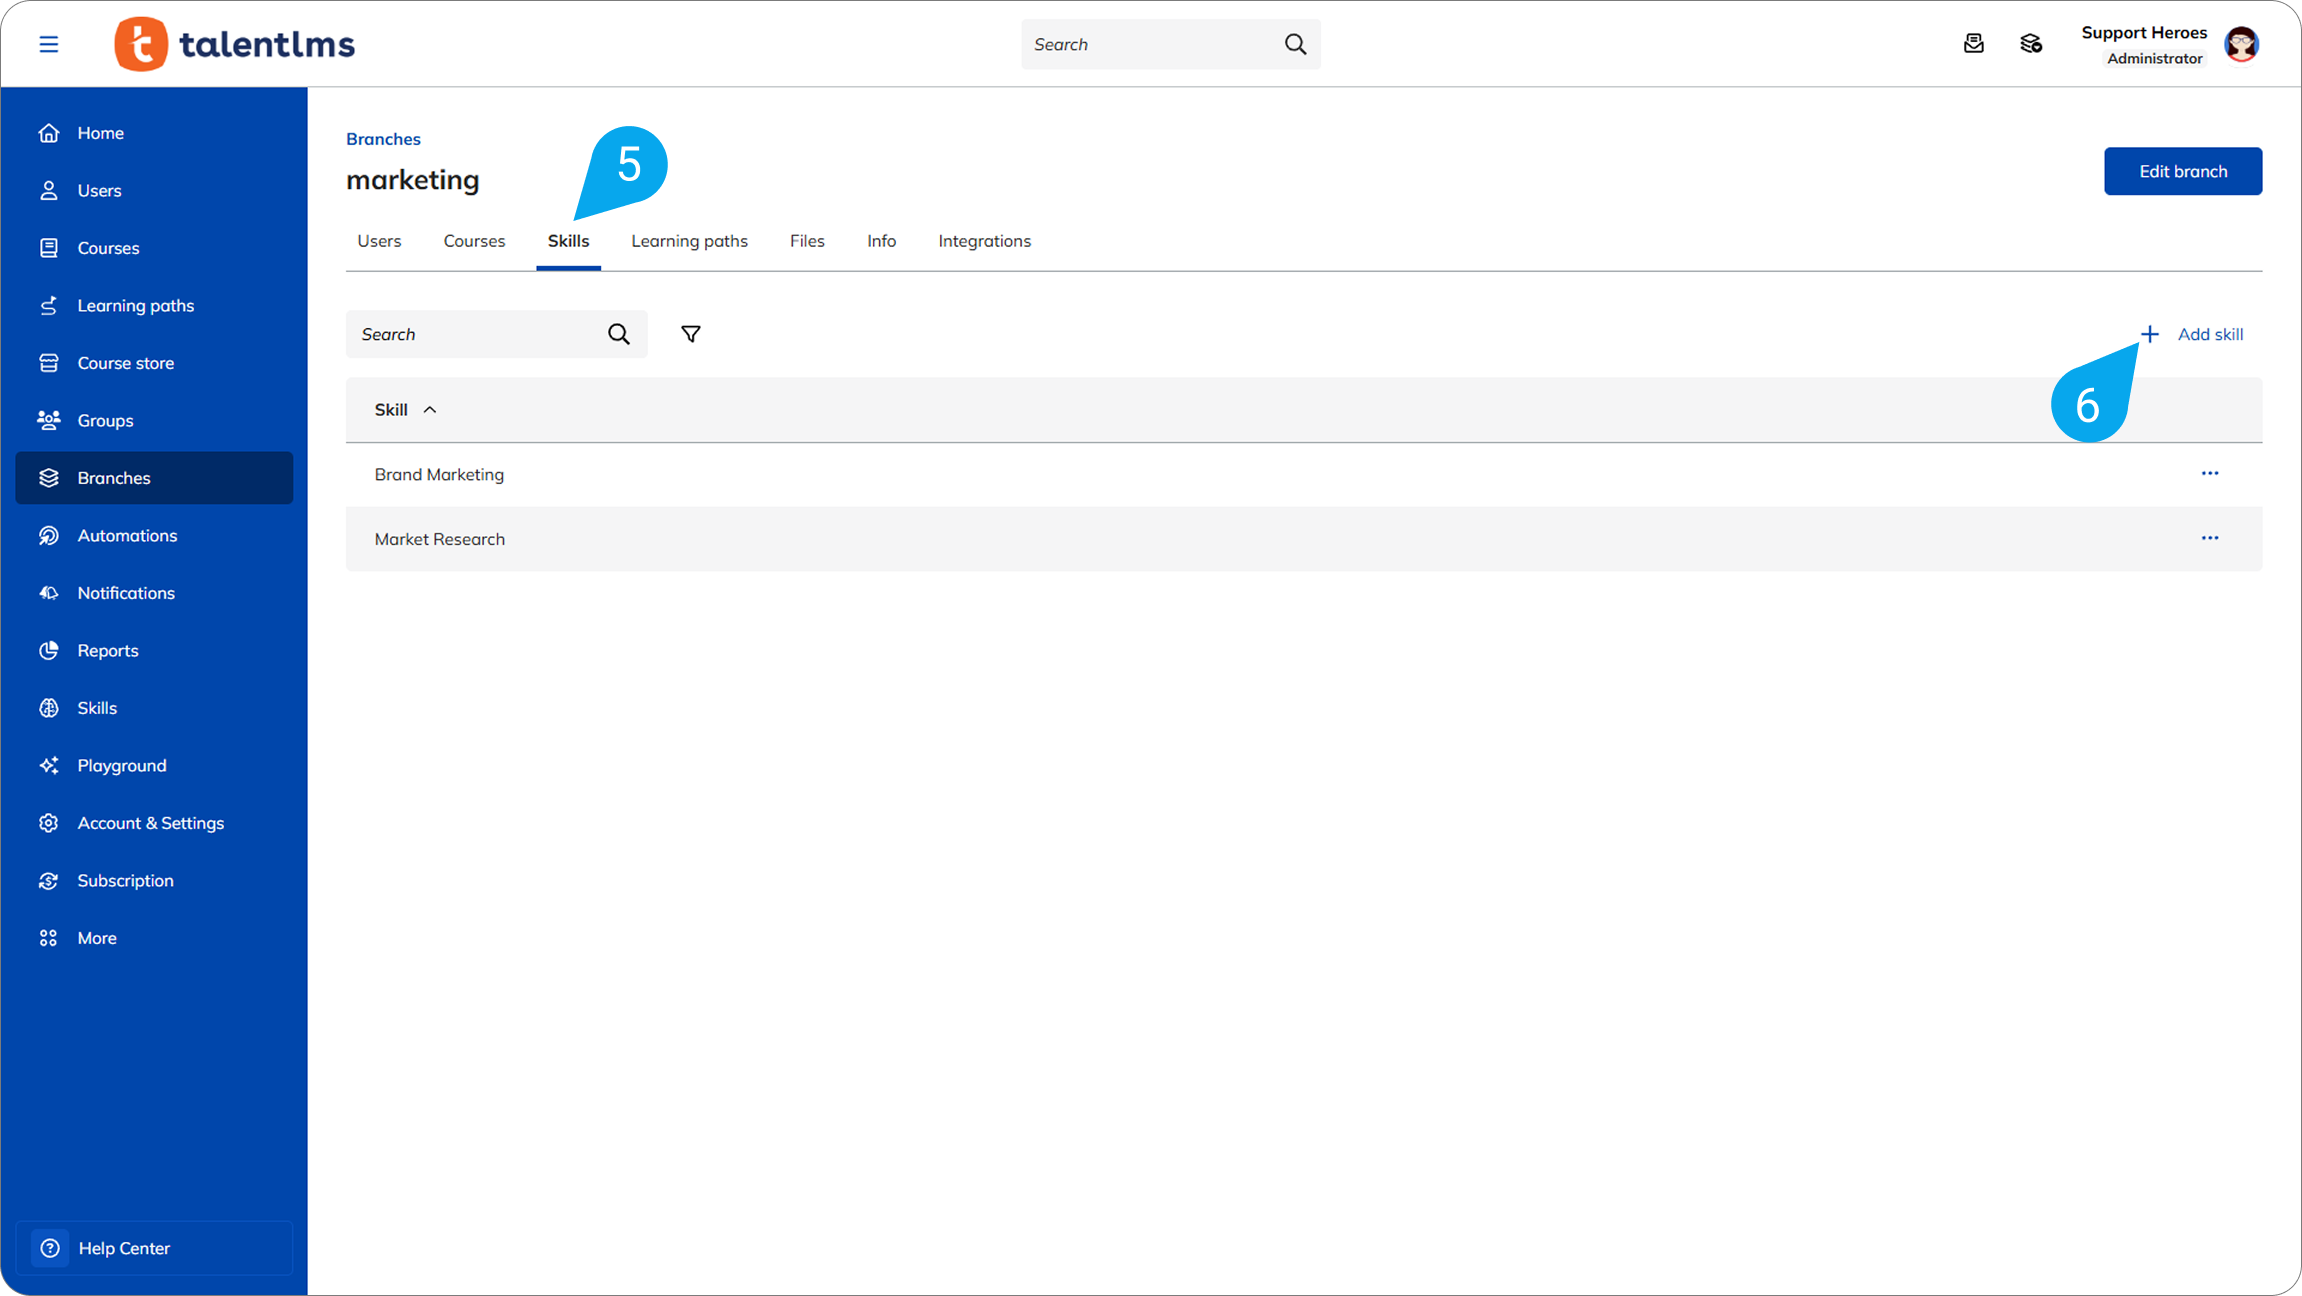
Task: Click the Edit branch button
Action: click(x=2182, y=171)
